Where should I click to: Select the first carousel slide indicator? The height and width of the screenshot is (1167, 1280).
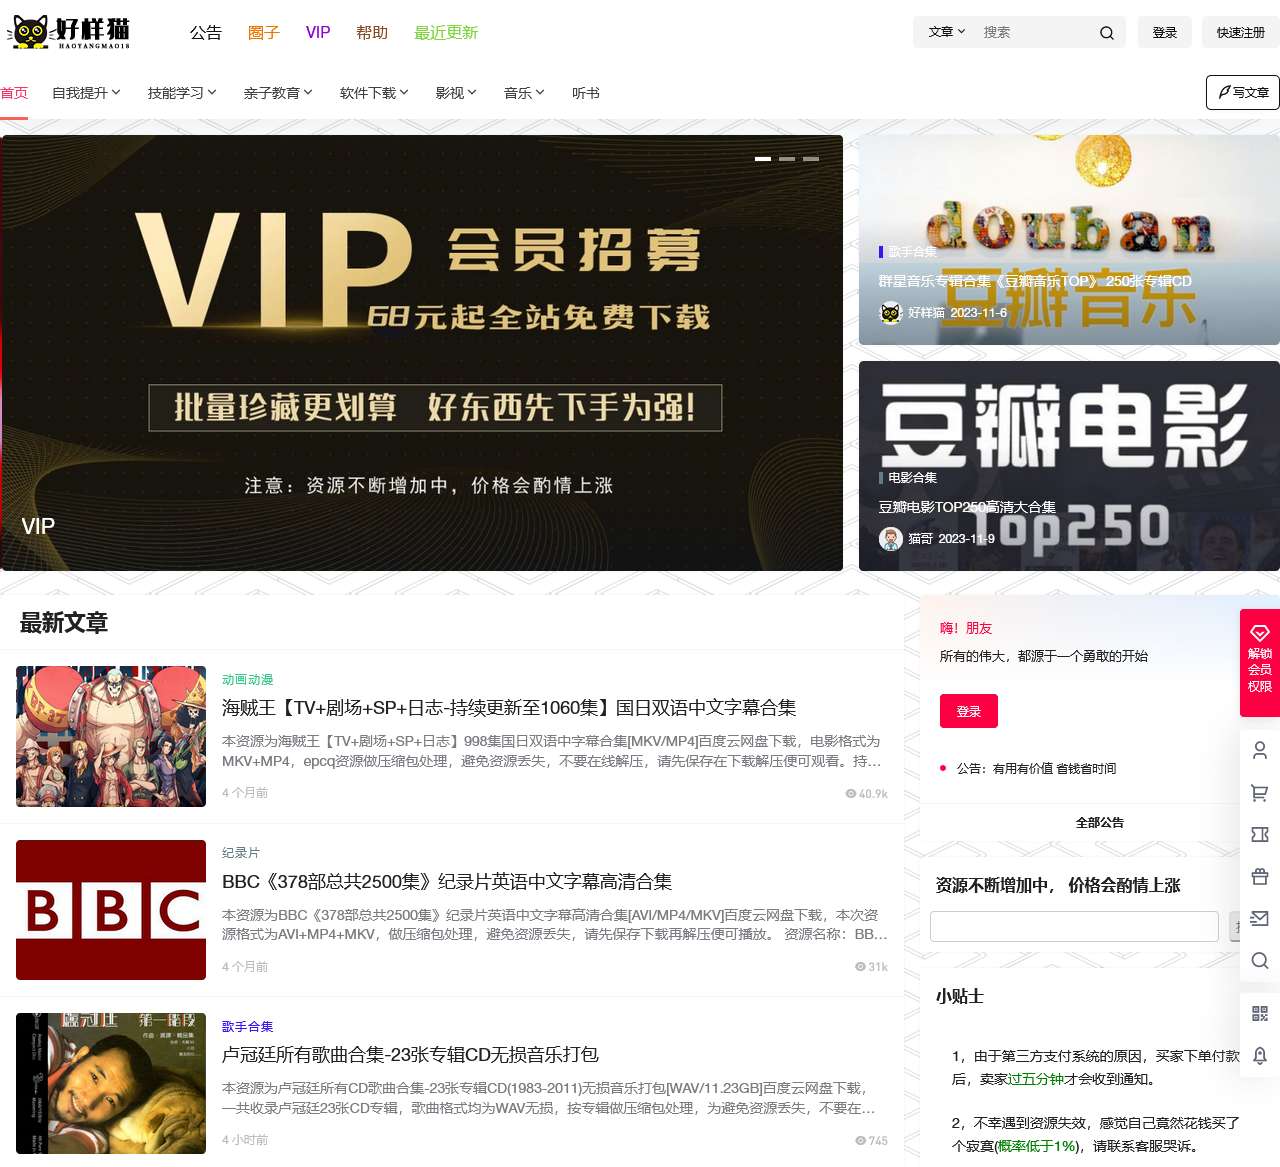tap(763, 158)
